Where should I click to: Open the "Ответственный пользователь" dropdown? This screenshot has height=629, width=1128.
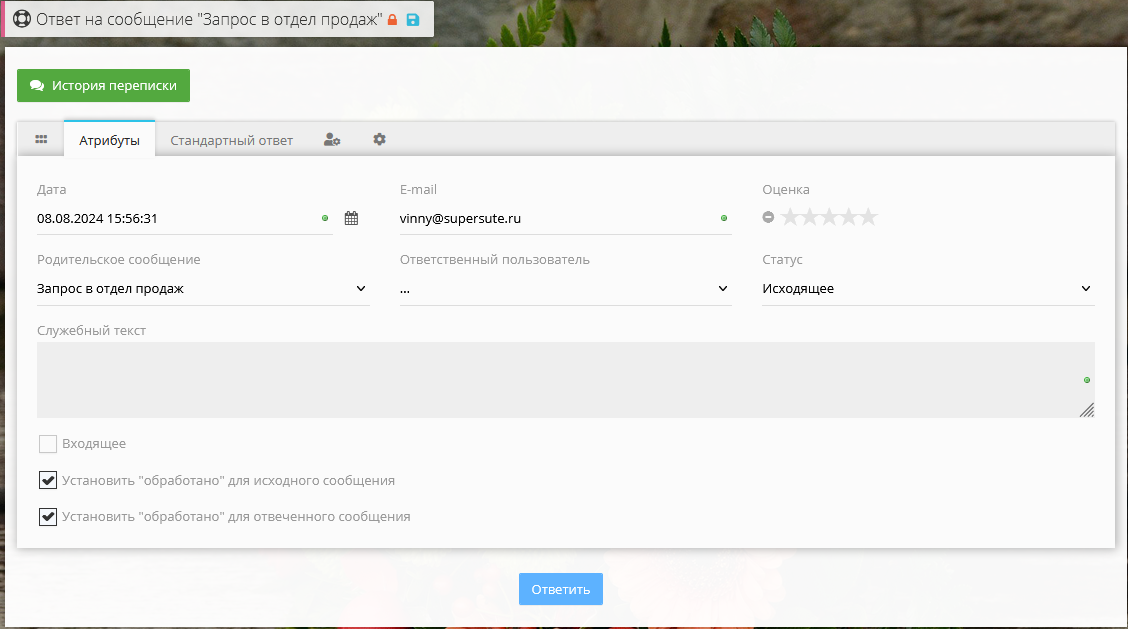[x=565, y=289]
